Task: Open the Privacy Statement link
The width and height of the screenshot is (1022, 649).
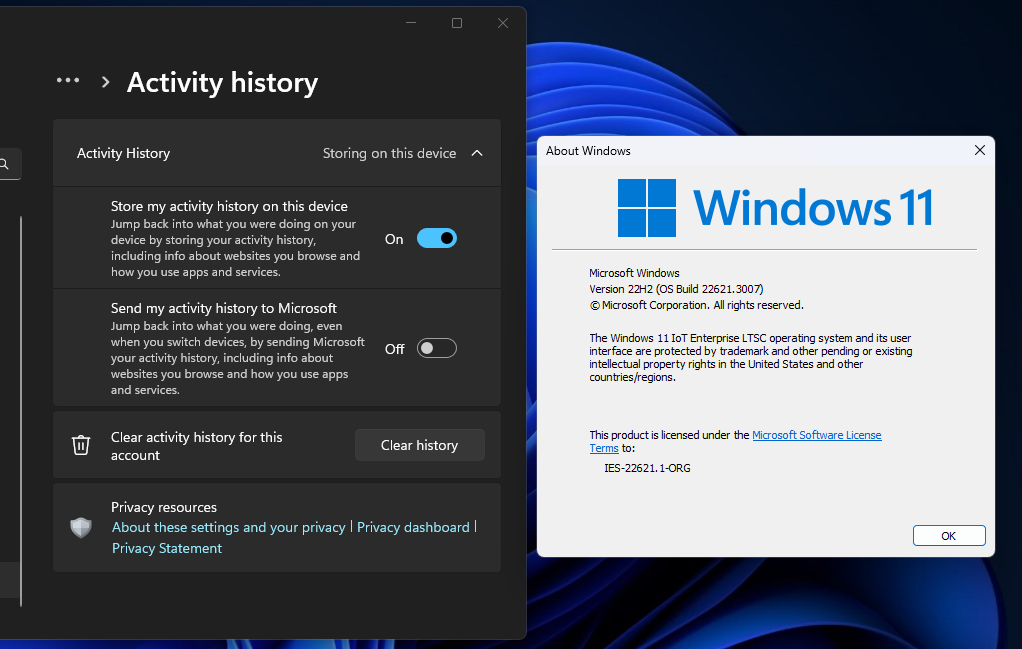Action: point(167,548)
